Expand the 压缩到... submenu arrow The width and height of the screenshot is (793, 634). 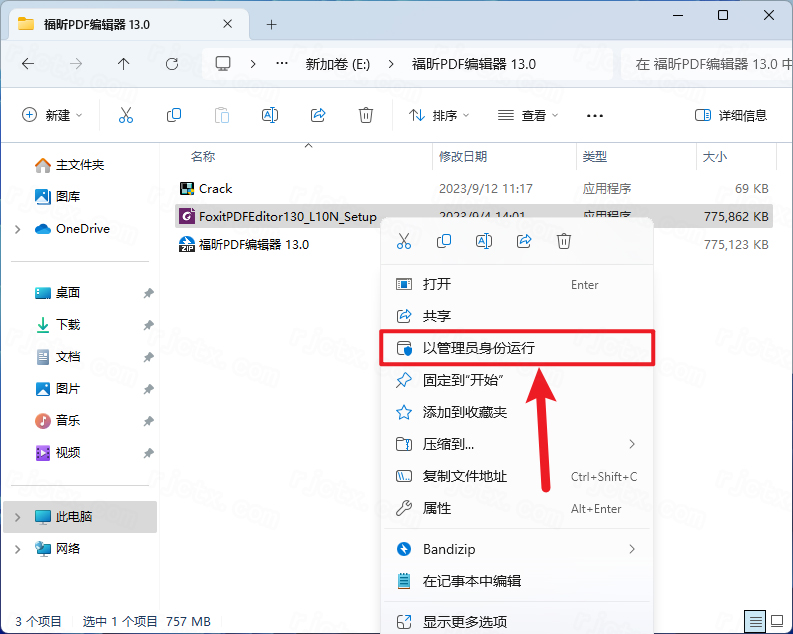[632, 444]
